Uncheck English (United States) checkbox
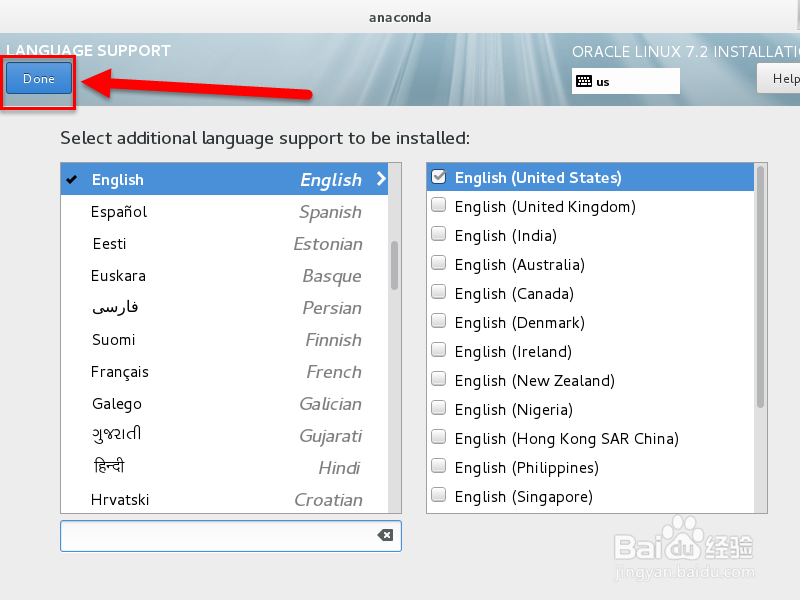Image resolution: width=800 pixels, height=600 pixels. (x=438, y=177)
